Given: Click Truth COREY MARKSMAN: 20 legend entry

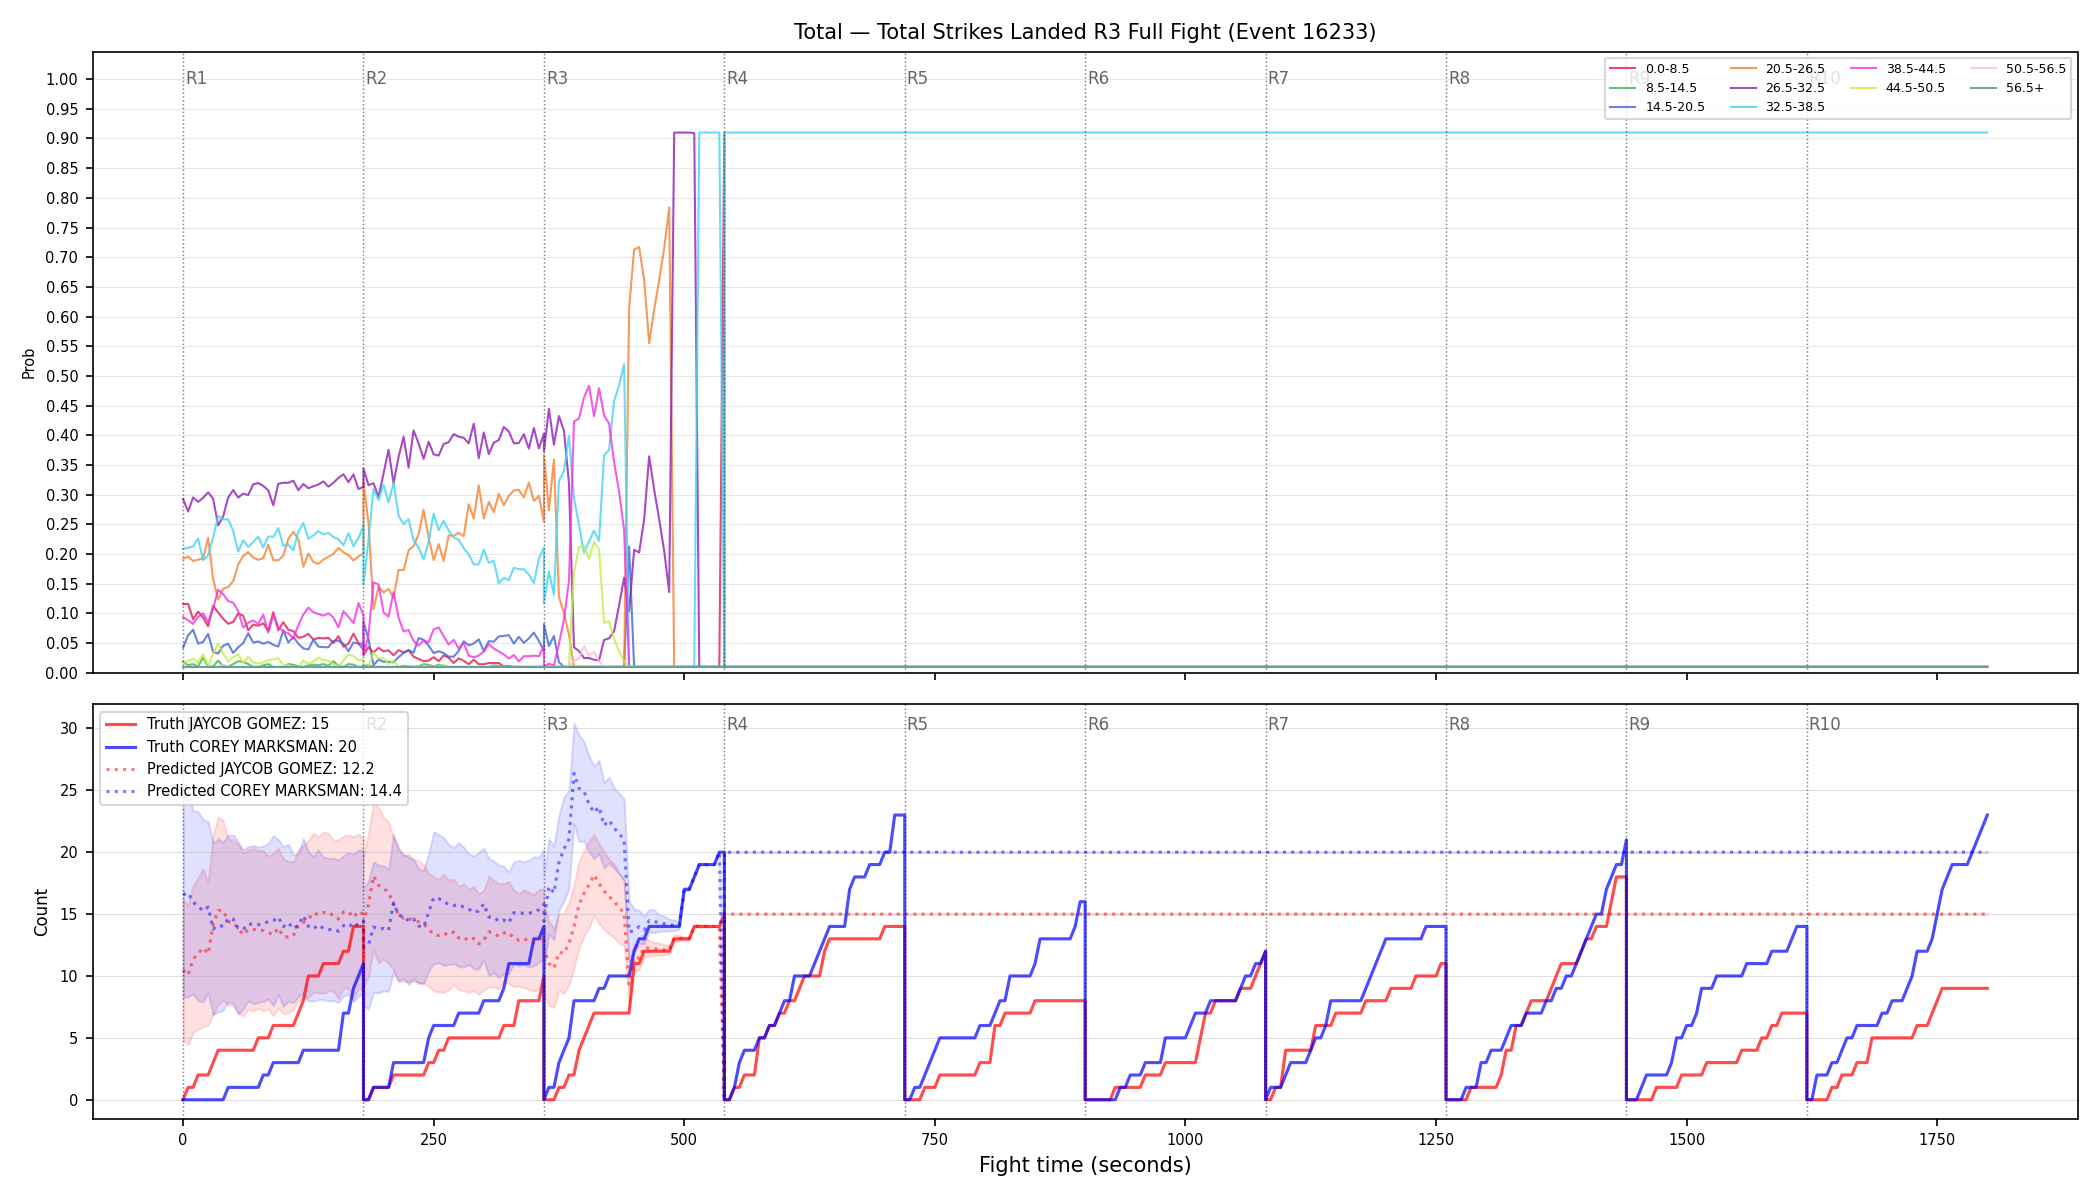Looking at the screenshot, I should click(231, 746).
